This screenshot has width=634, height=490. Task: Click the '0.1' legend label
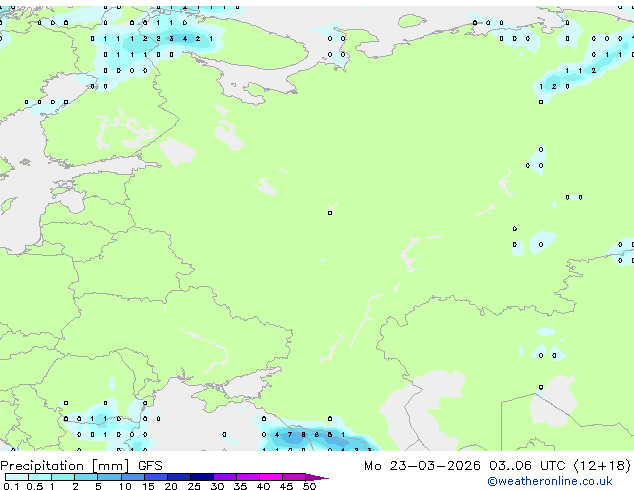pos(11,486)
